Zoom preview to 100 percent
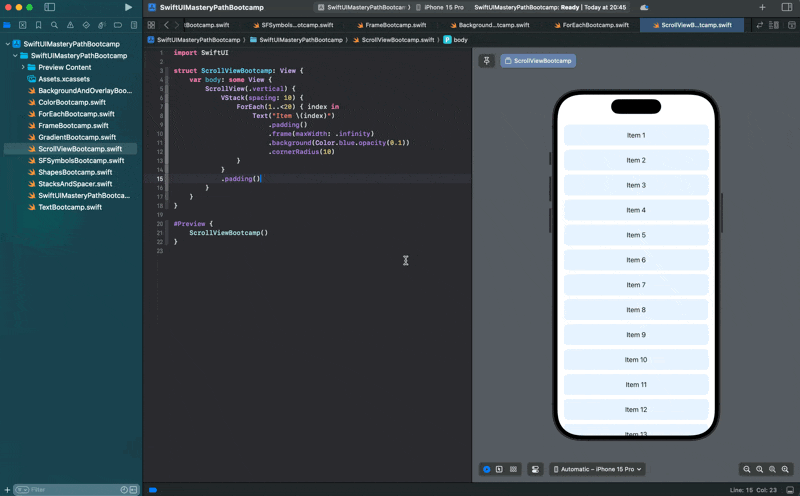Viewport: 800px width, 496px height. pos(760,469)
